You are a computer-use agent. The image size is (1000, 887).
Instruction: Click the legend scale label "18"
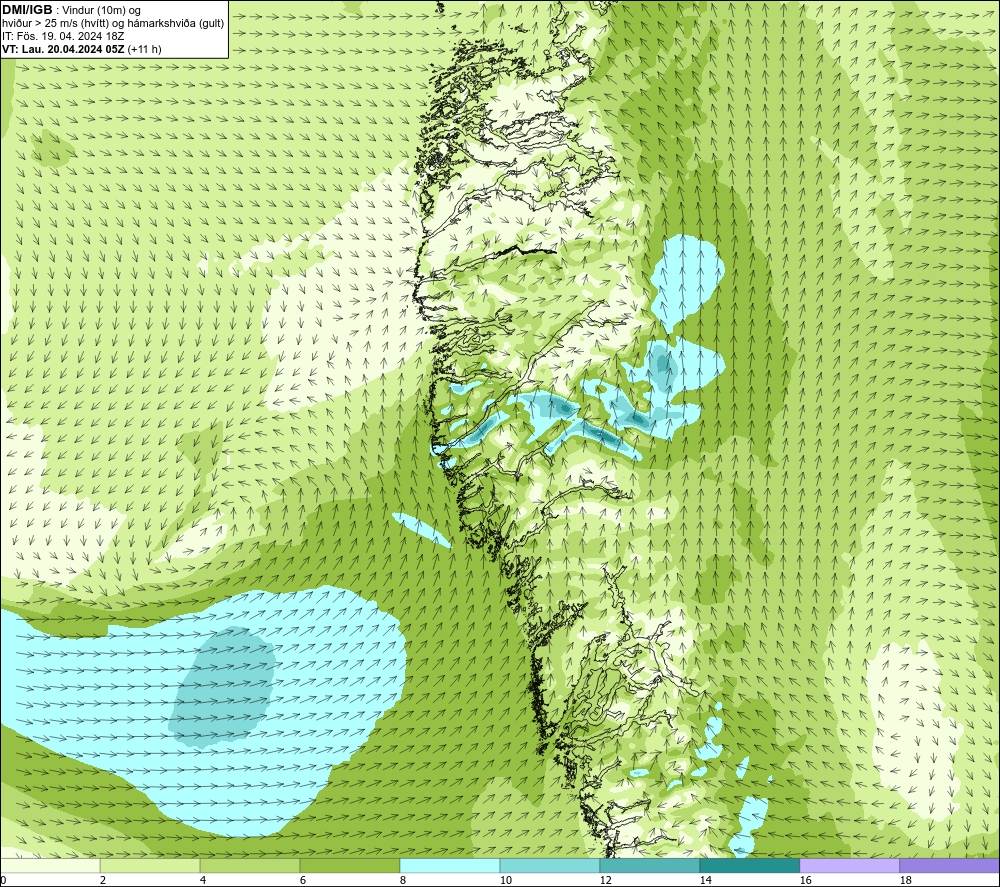click(905, 881)
